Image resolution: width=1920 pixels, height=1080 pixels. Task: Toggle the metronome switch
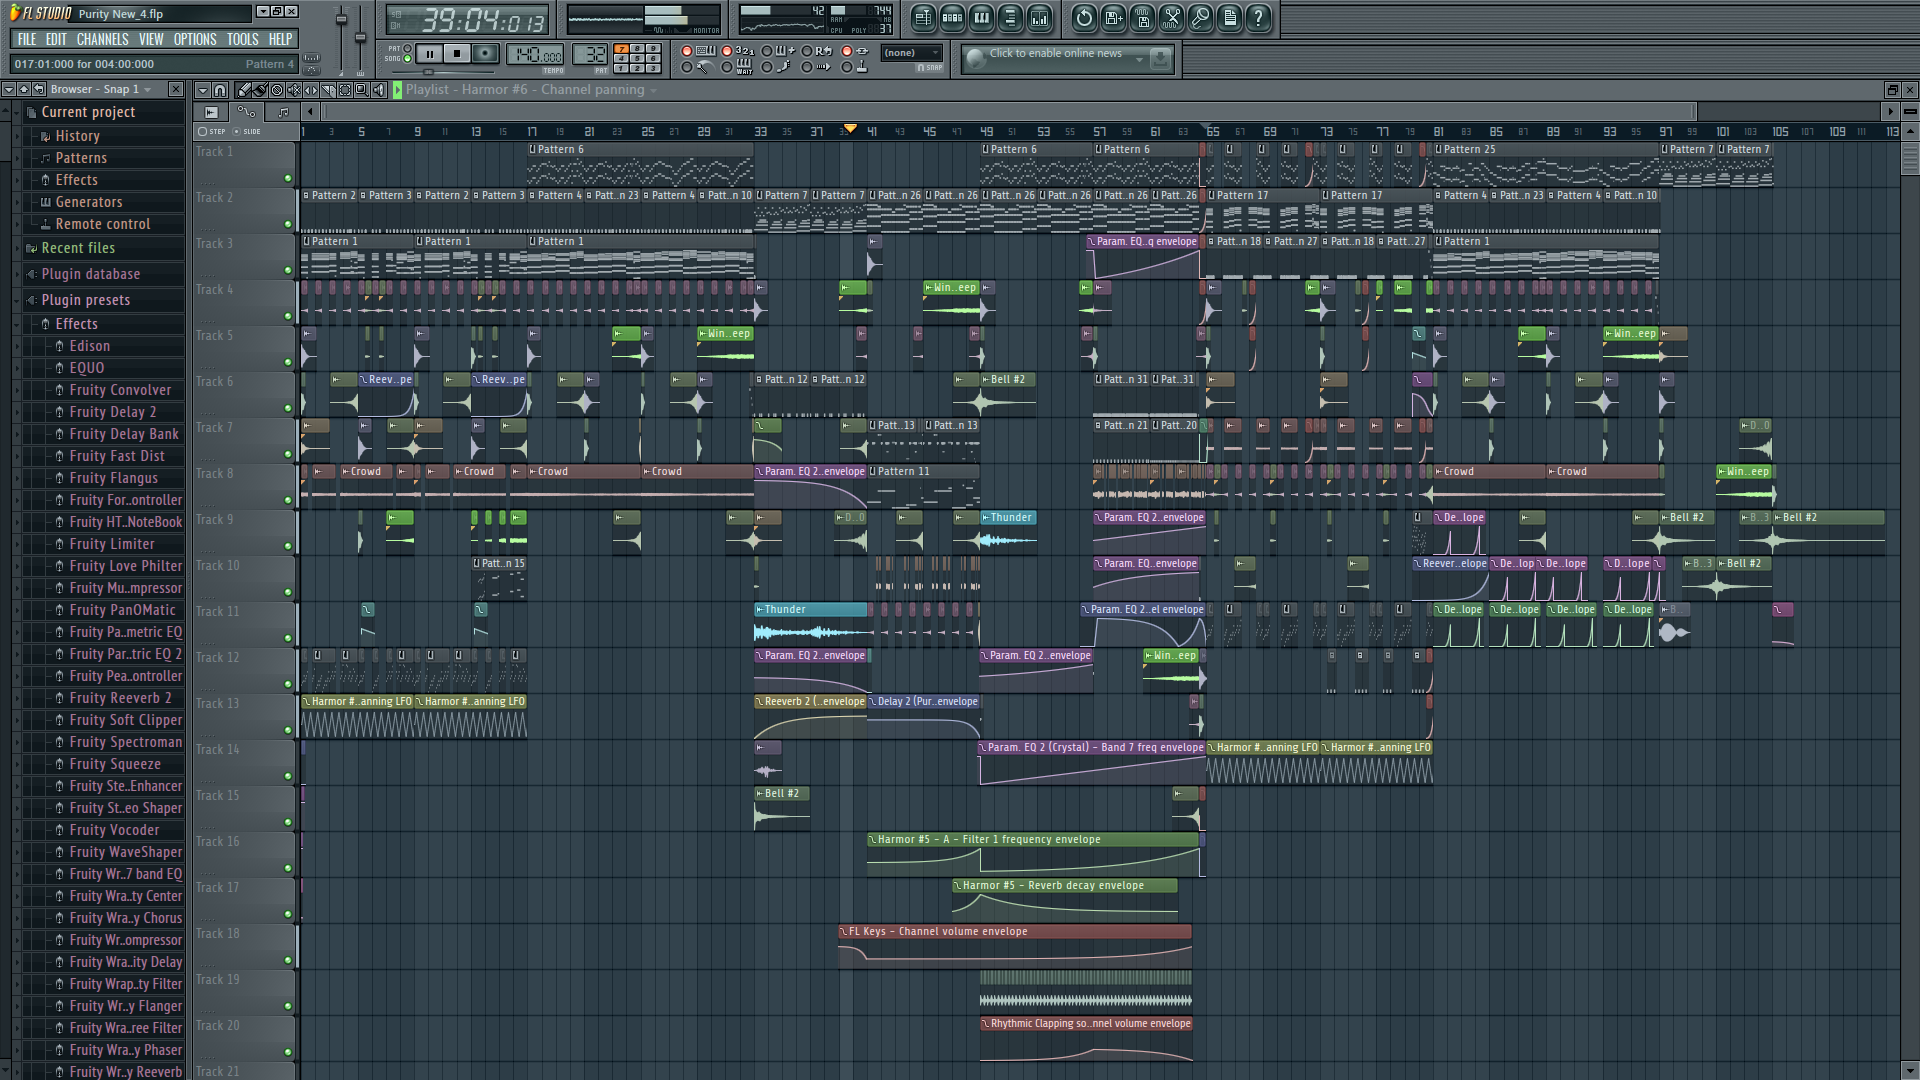[x=687, y=67]
